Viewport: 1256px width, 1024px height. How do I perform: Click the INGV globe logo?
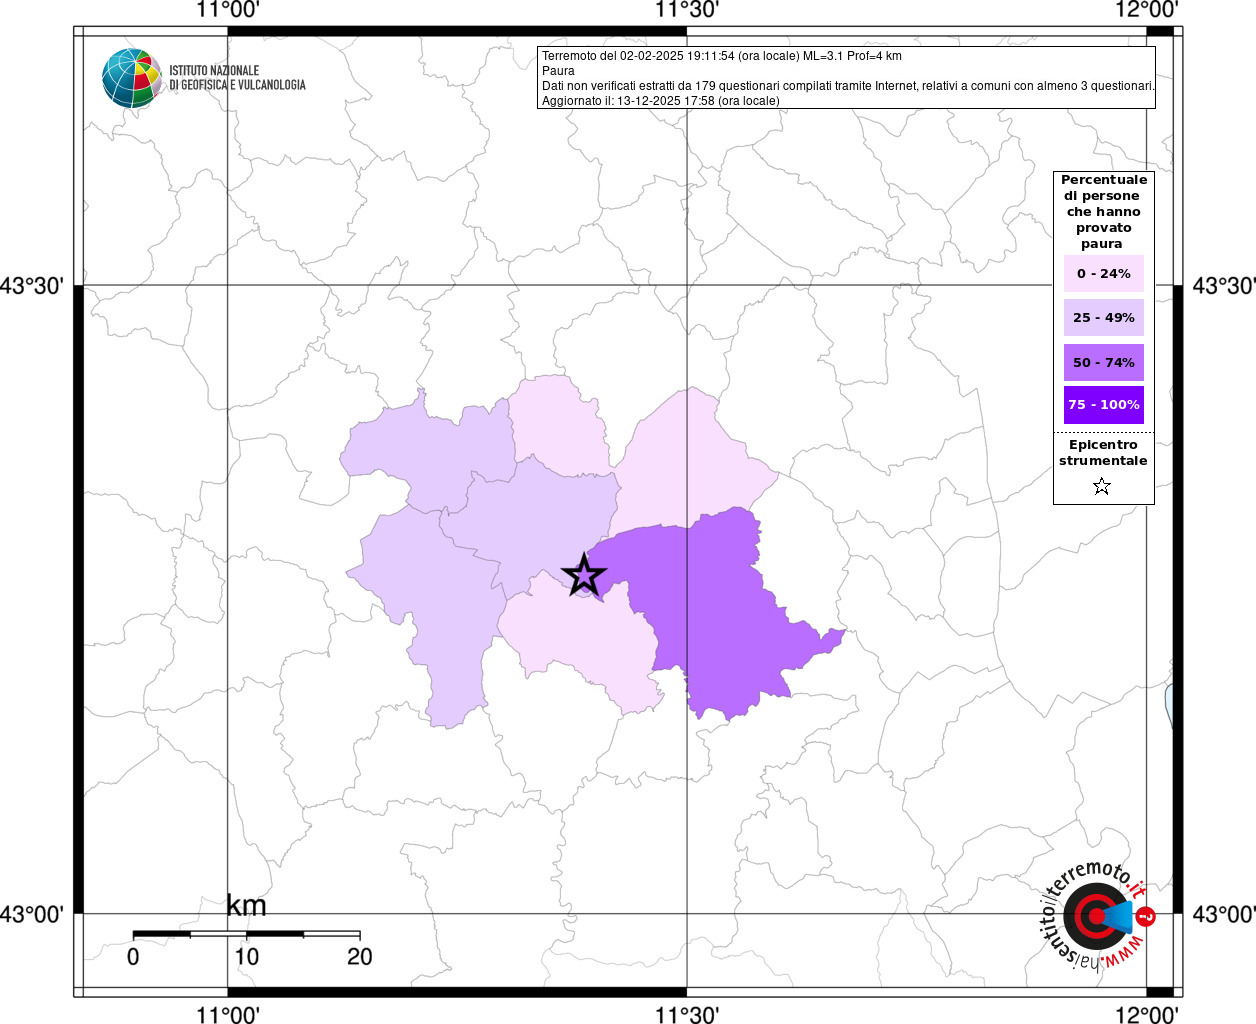pos(132,78)
